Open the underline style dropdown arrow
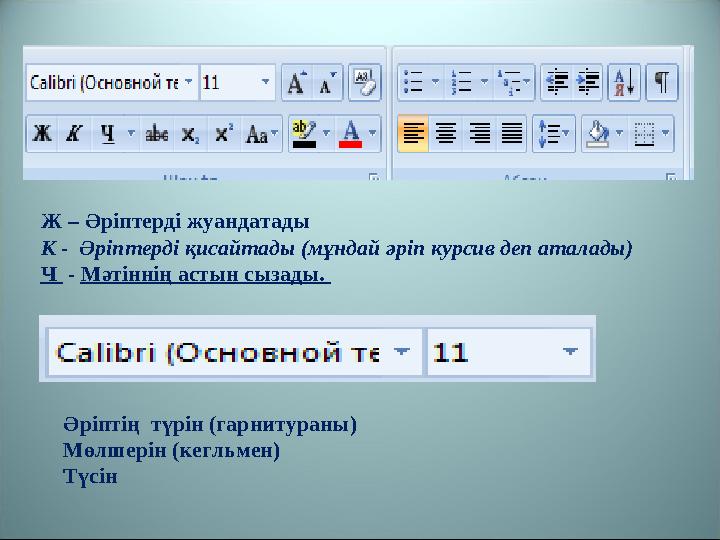Viewport: 720px width, 540px height. pos(131,134)
